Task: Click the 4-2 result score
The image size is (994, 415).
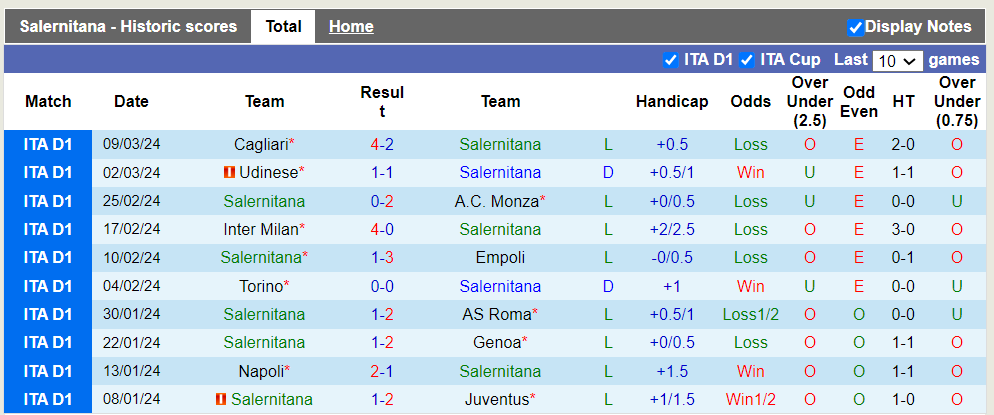Action: pyautogui.click(x=382, y=144)
